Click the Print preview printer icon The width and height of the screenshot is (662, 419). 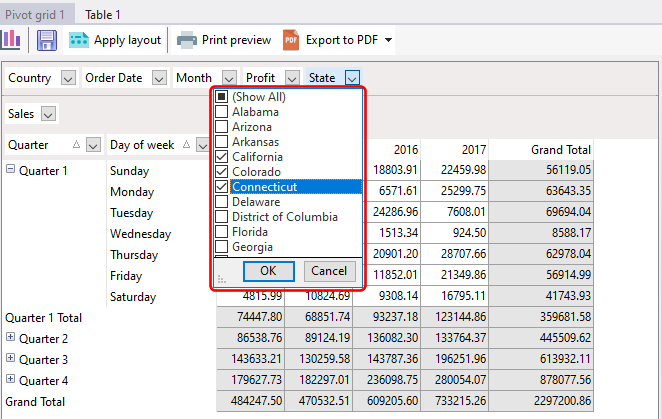tap(186, 40)
